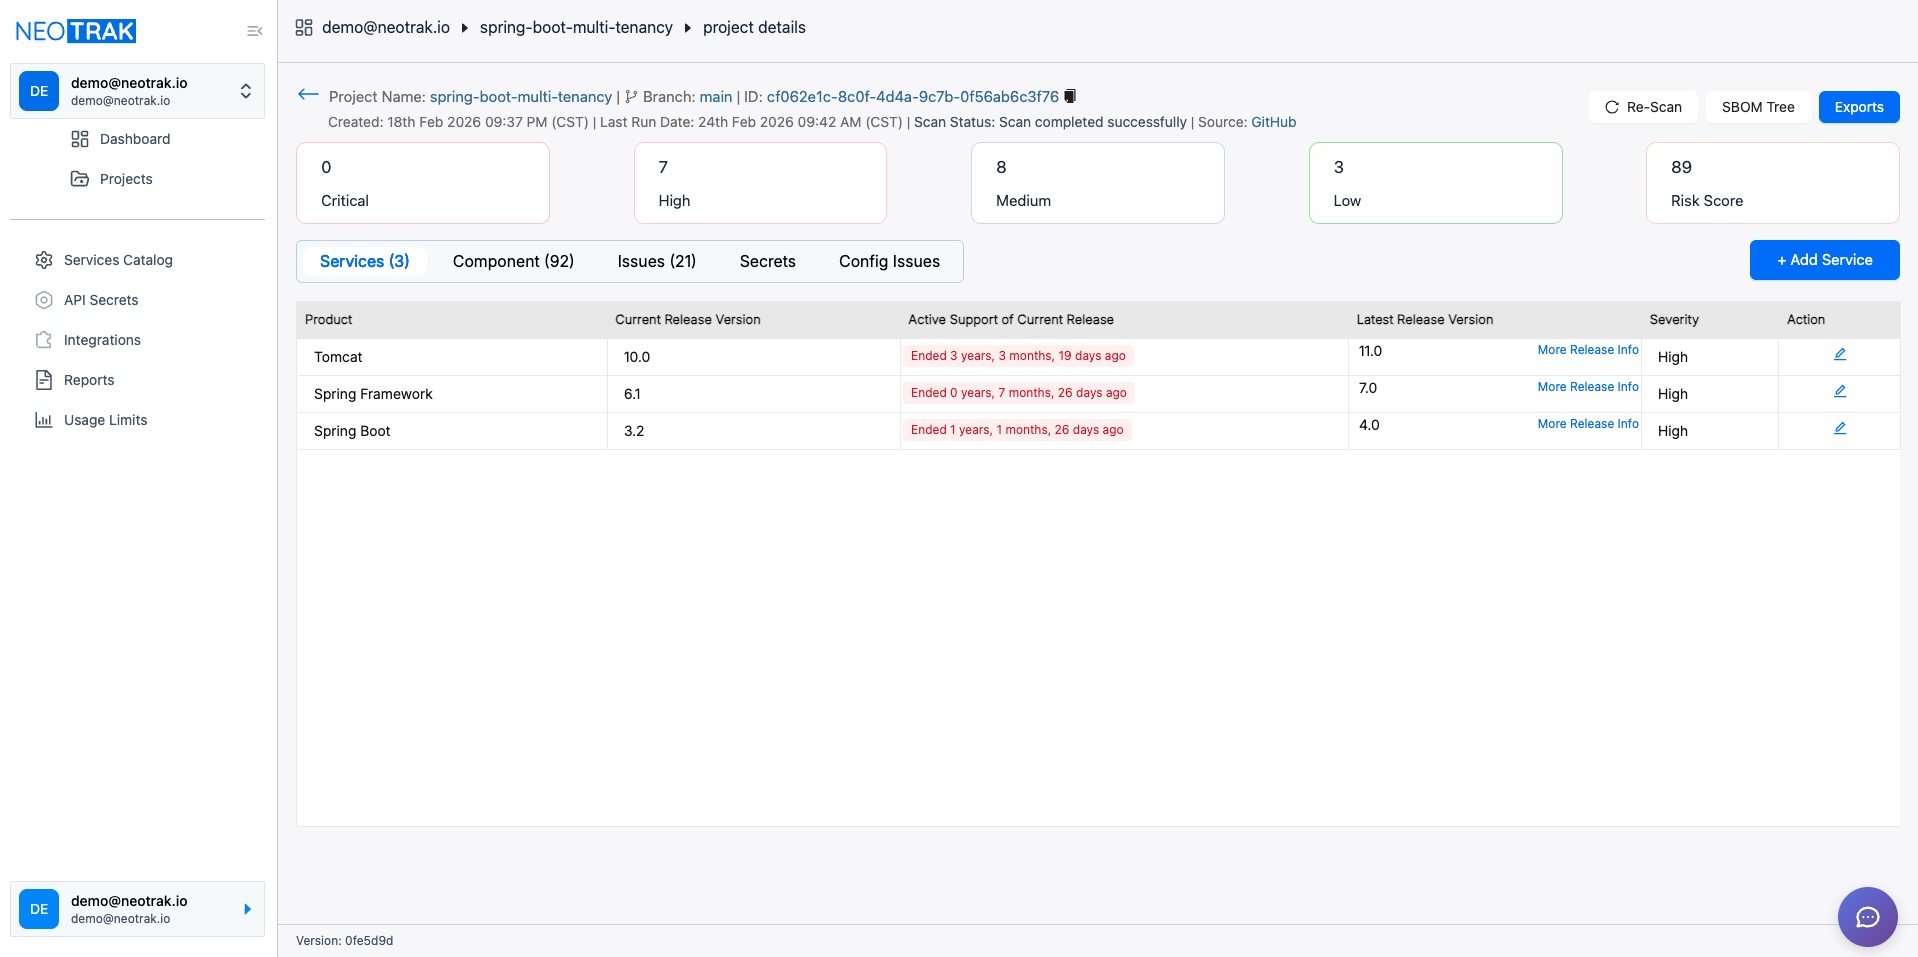
Task: Edit the Tomcat service via the pencil icon
Action: click(1840, 354)
